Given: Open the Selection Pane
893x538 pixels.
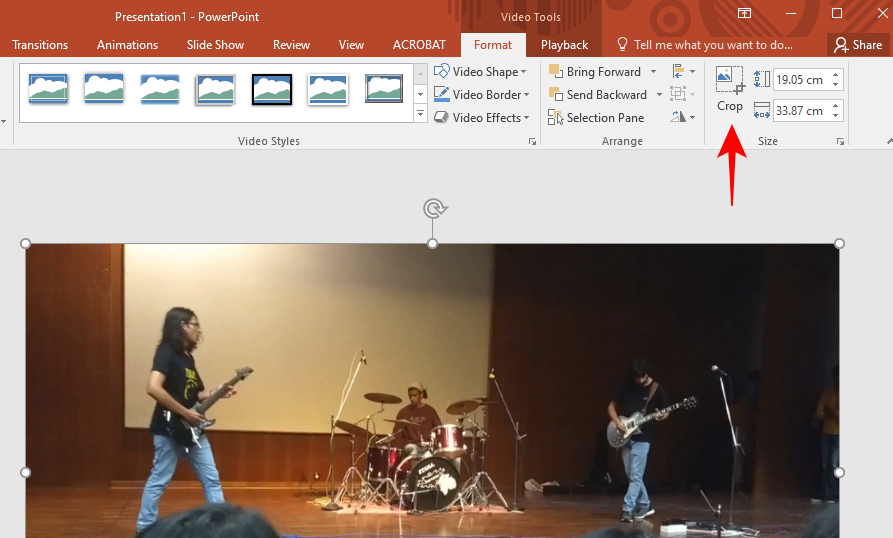Looking at the screenshot, I should point(596,118).
